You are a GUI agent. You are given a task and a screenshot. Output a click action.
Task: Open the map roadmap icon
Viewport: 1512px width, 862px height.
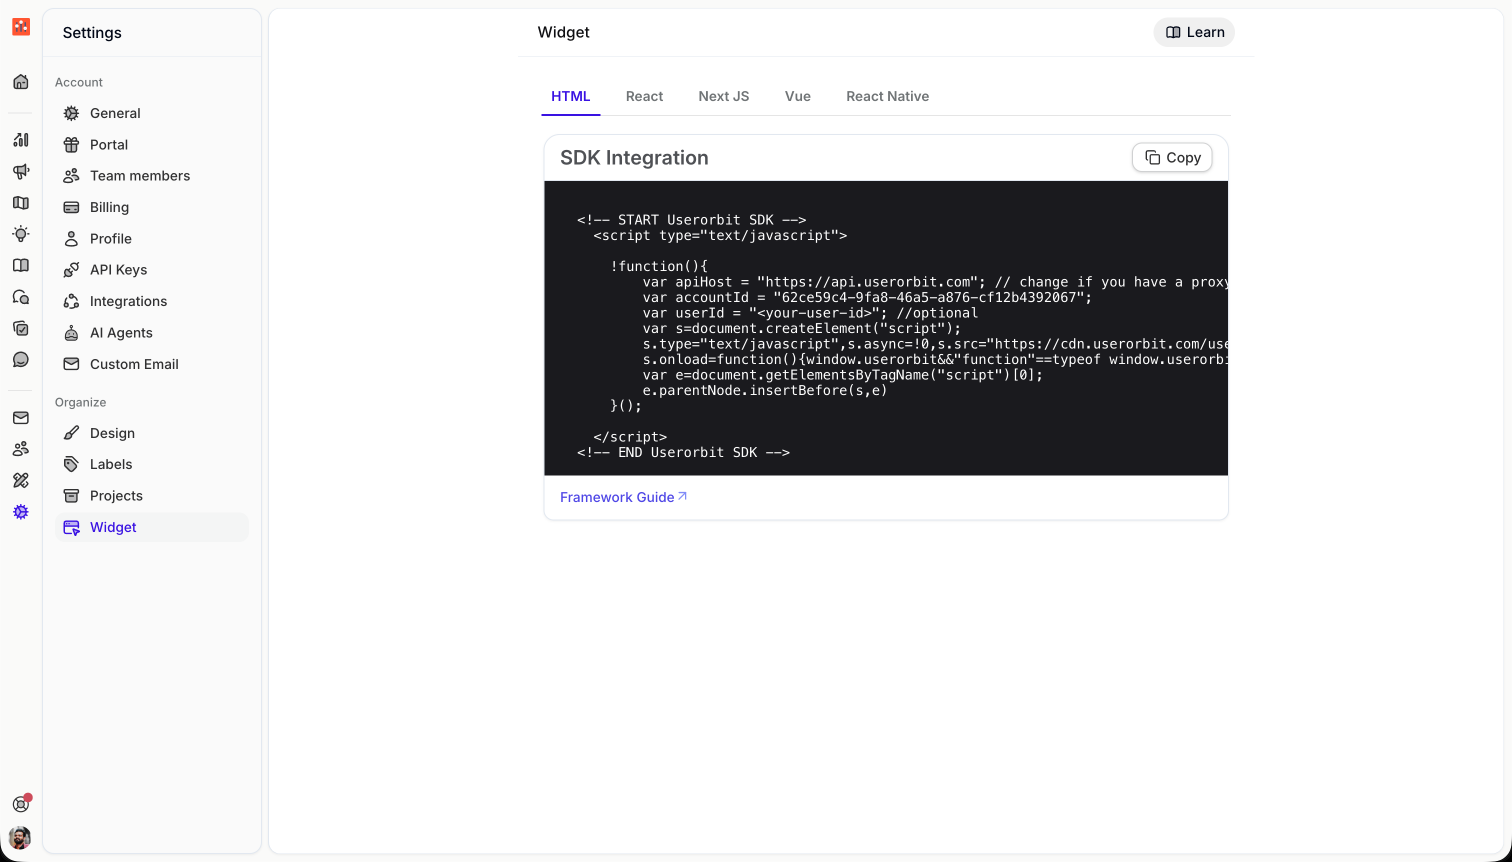tap(21, 203)
